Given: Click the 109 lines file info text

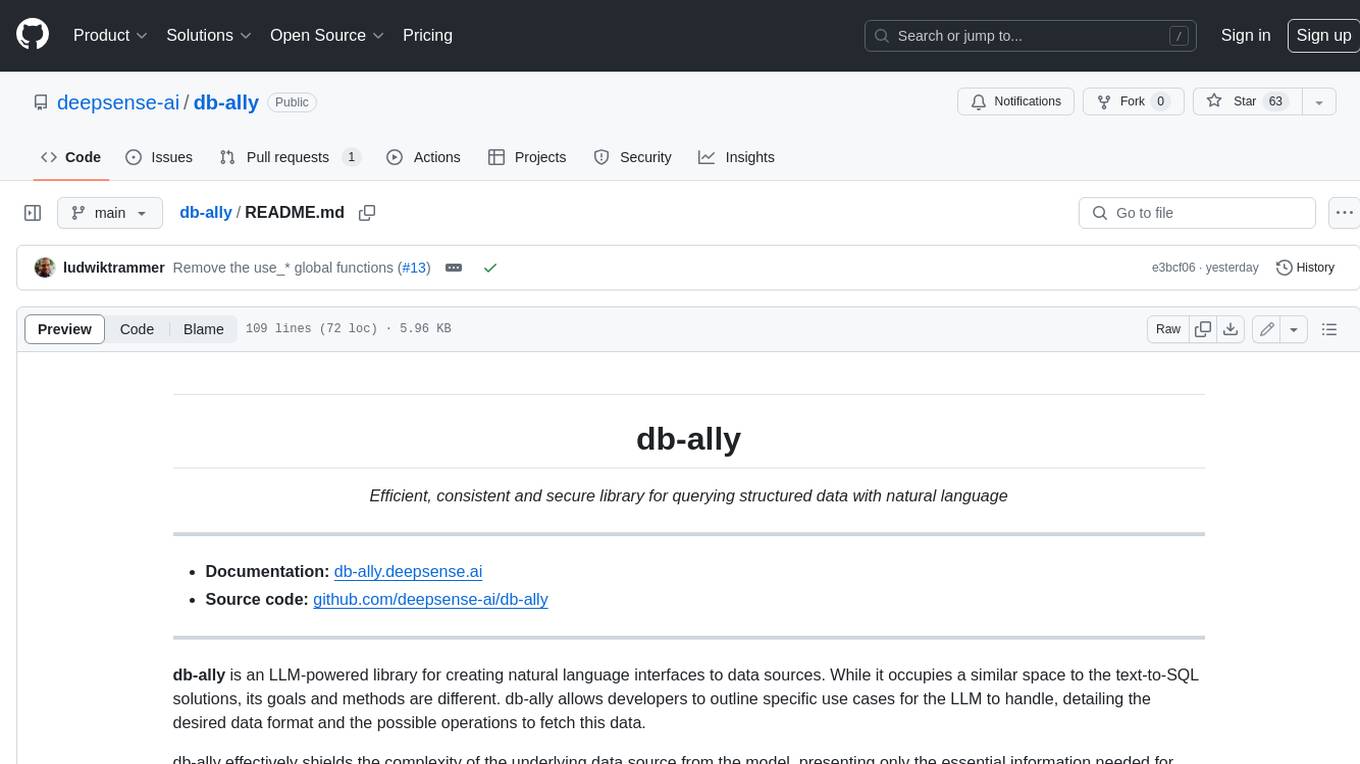Looking at the screenshot, I should pyautogui.click(x=348, y=328).
